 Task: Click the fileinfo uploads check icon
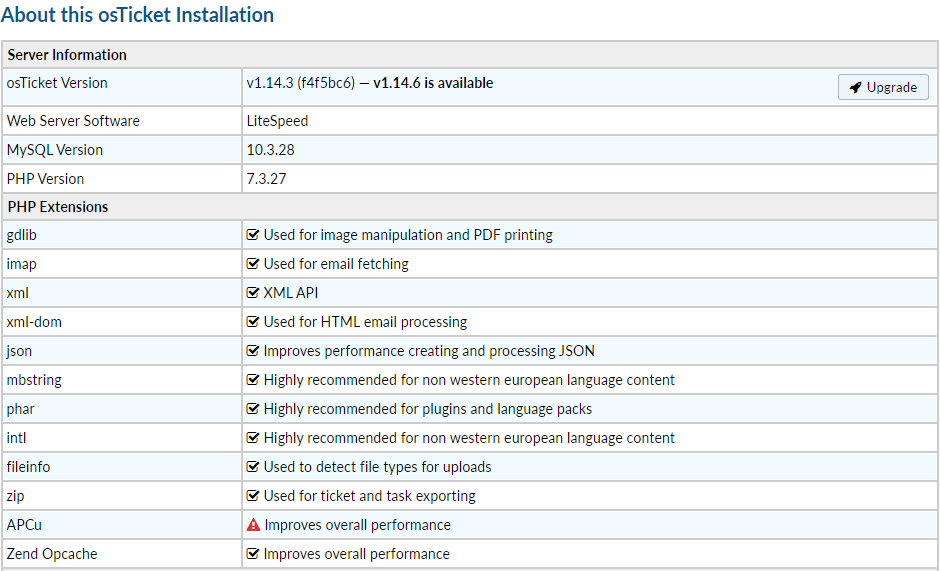(252, 467)
